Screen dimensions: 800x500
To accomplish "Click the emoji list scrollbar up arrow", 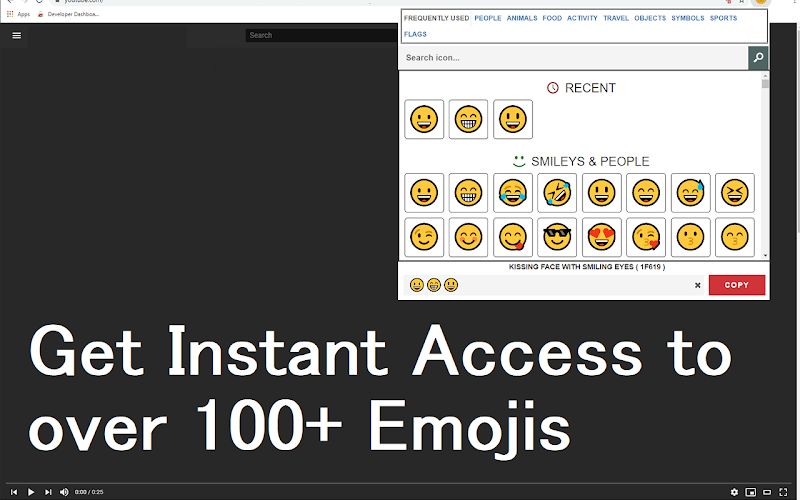I will 765,76.
